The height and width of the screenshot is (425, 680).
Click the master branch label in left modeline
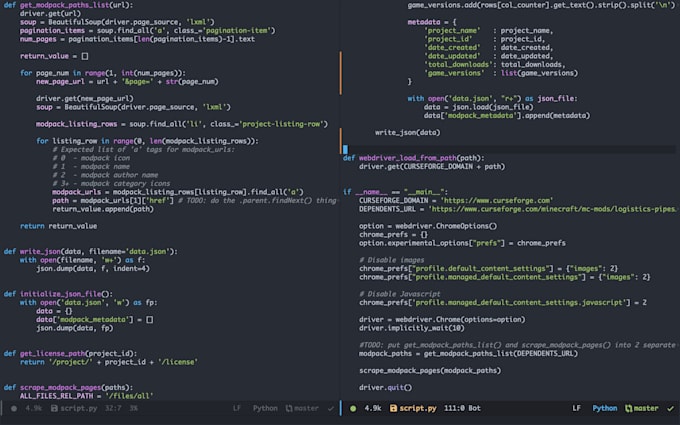tap(306, 408)
